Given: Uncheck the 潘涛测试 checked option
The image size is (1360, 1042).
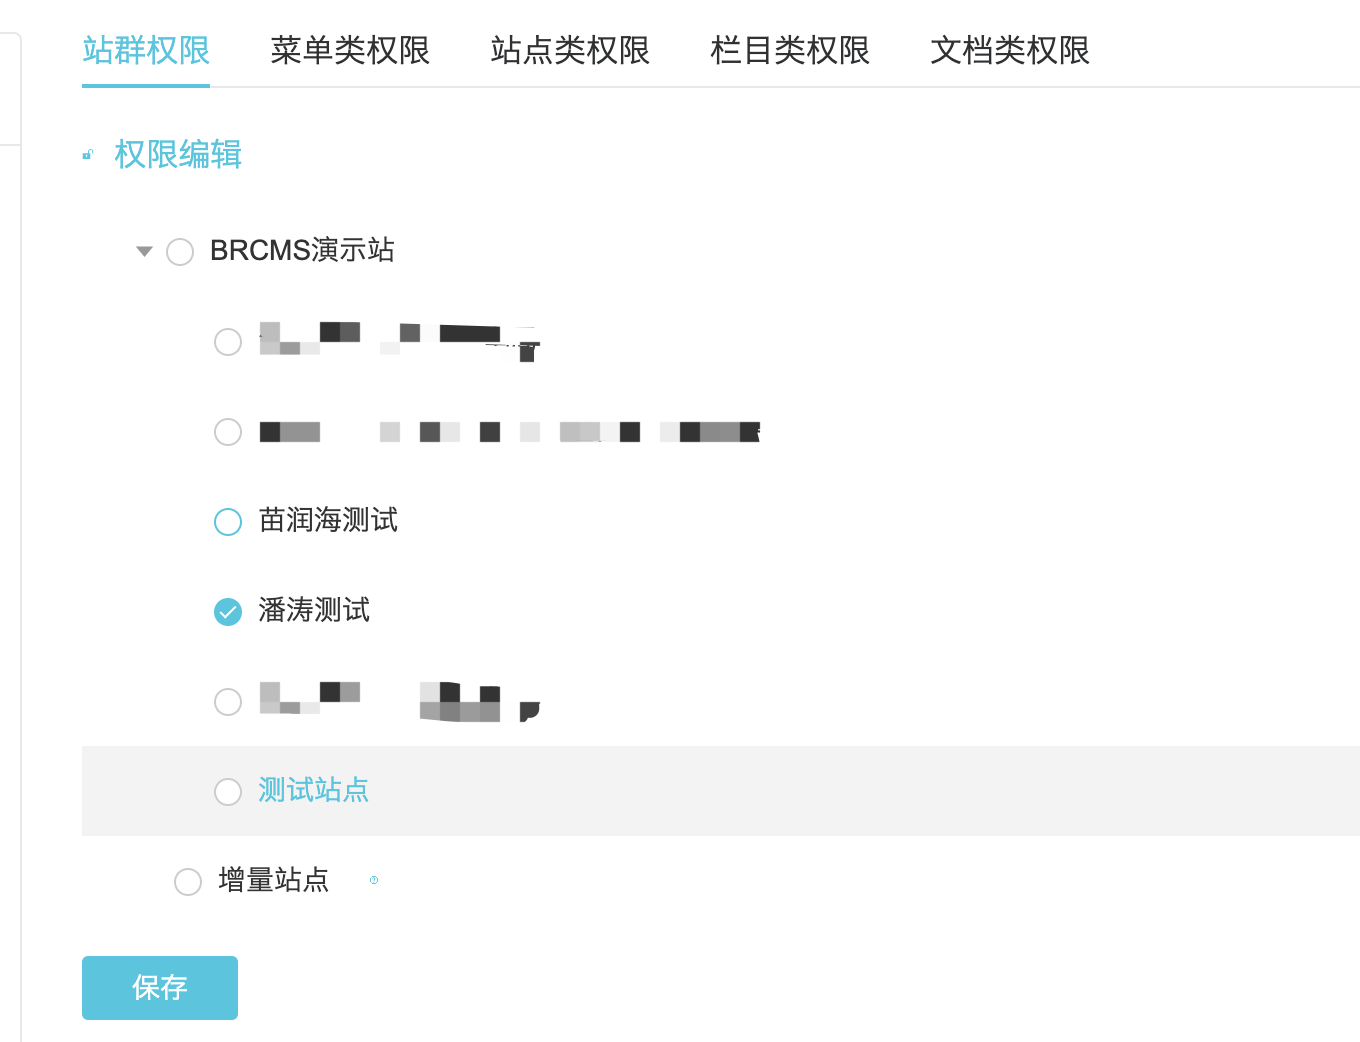Looking at the screenshot, I should tap(228, 612).
